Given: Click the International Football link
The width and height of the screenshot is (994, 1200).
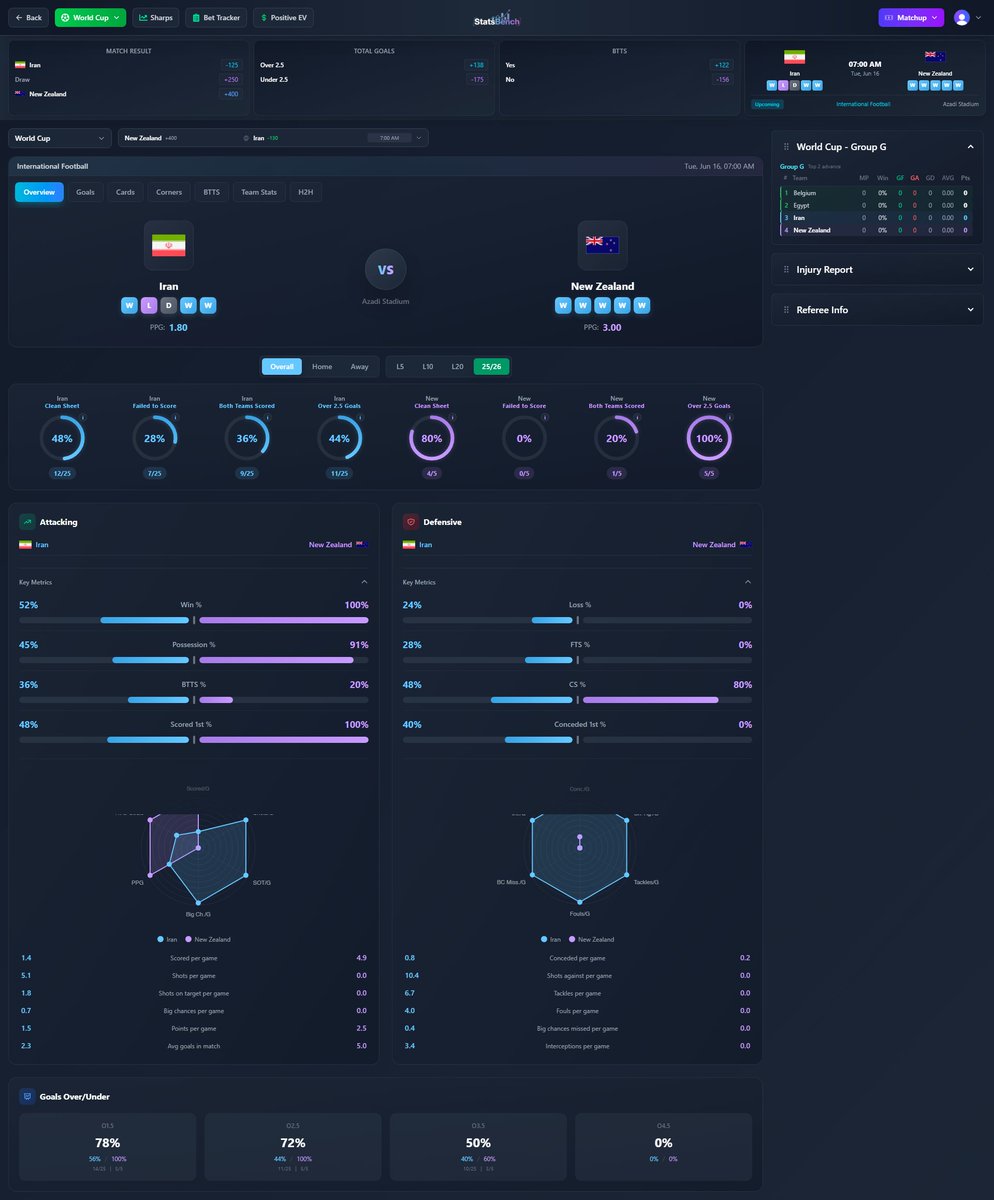Looking at the screenshot, I should pyautogui.click(x=863, y=103).
